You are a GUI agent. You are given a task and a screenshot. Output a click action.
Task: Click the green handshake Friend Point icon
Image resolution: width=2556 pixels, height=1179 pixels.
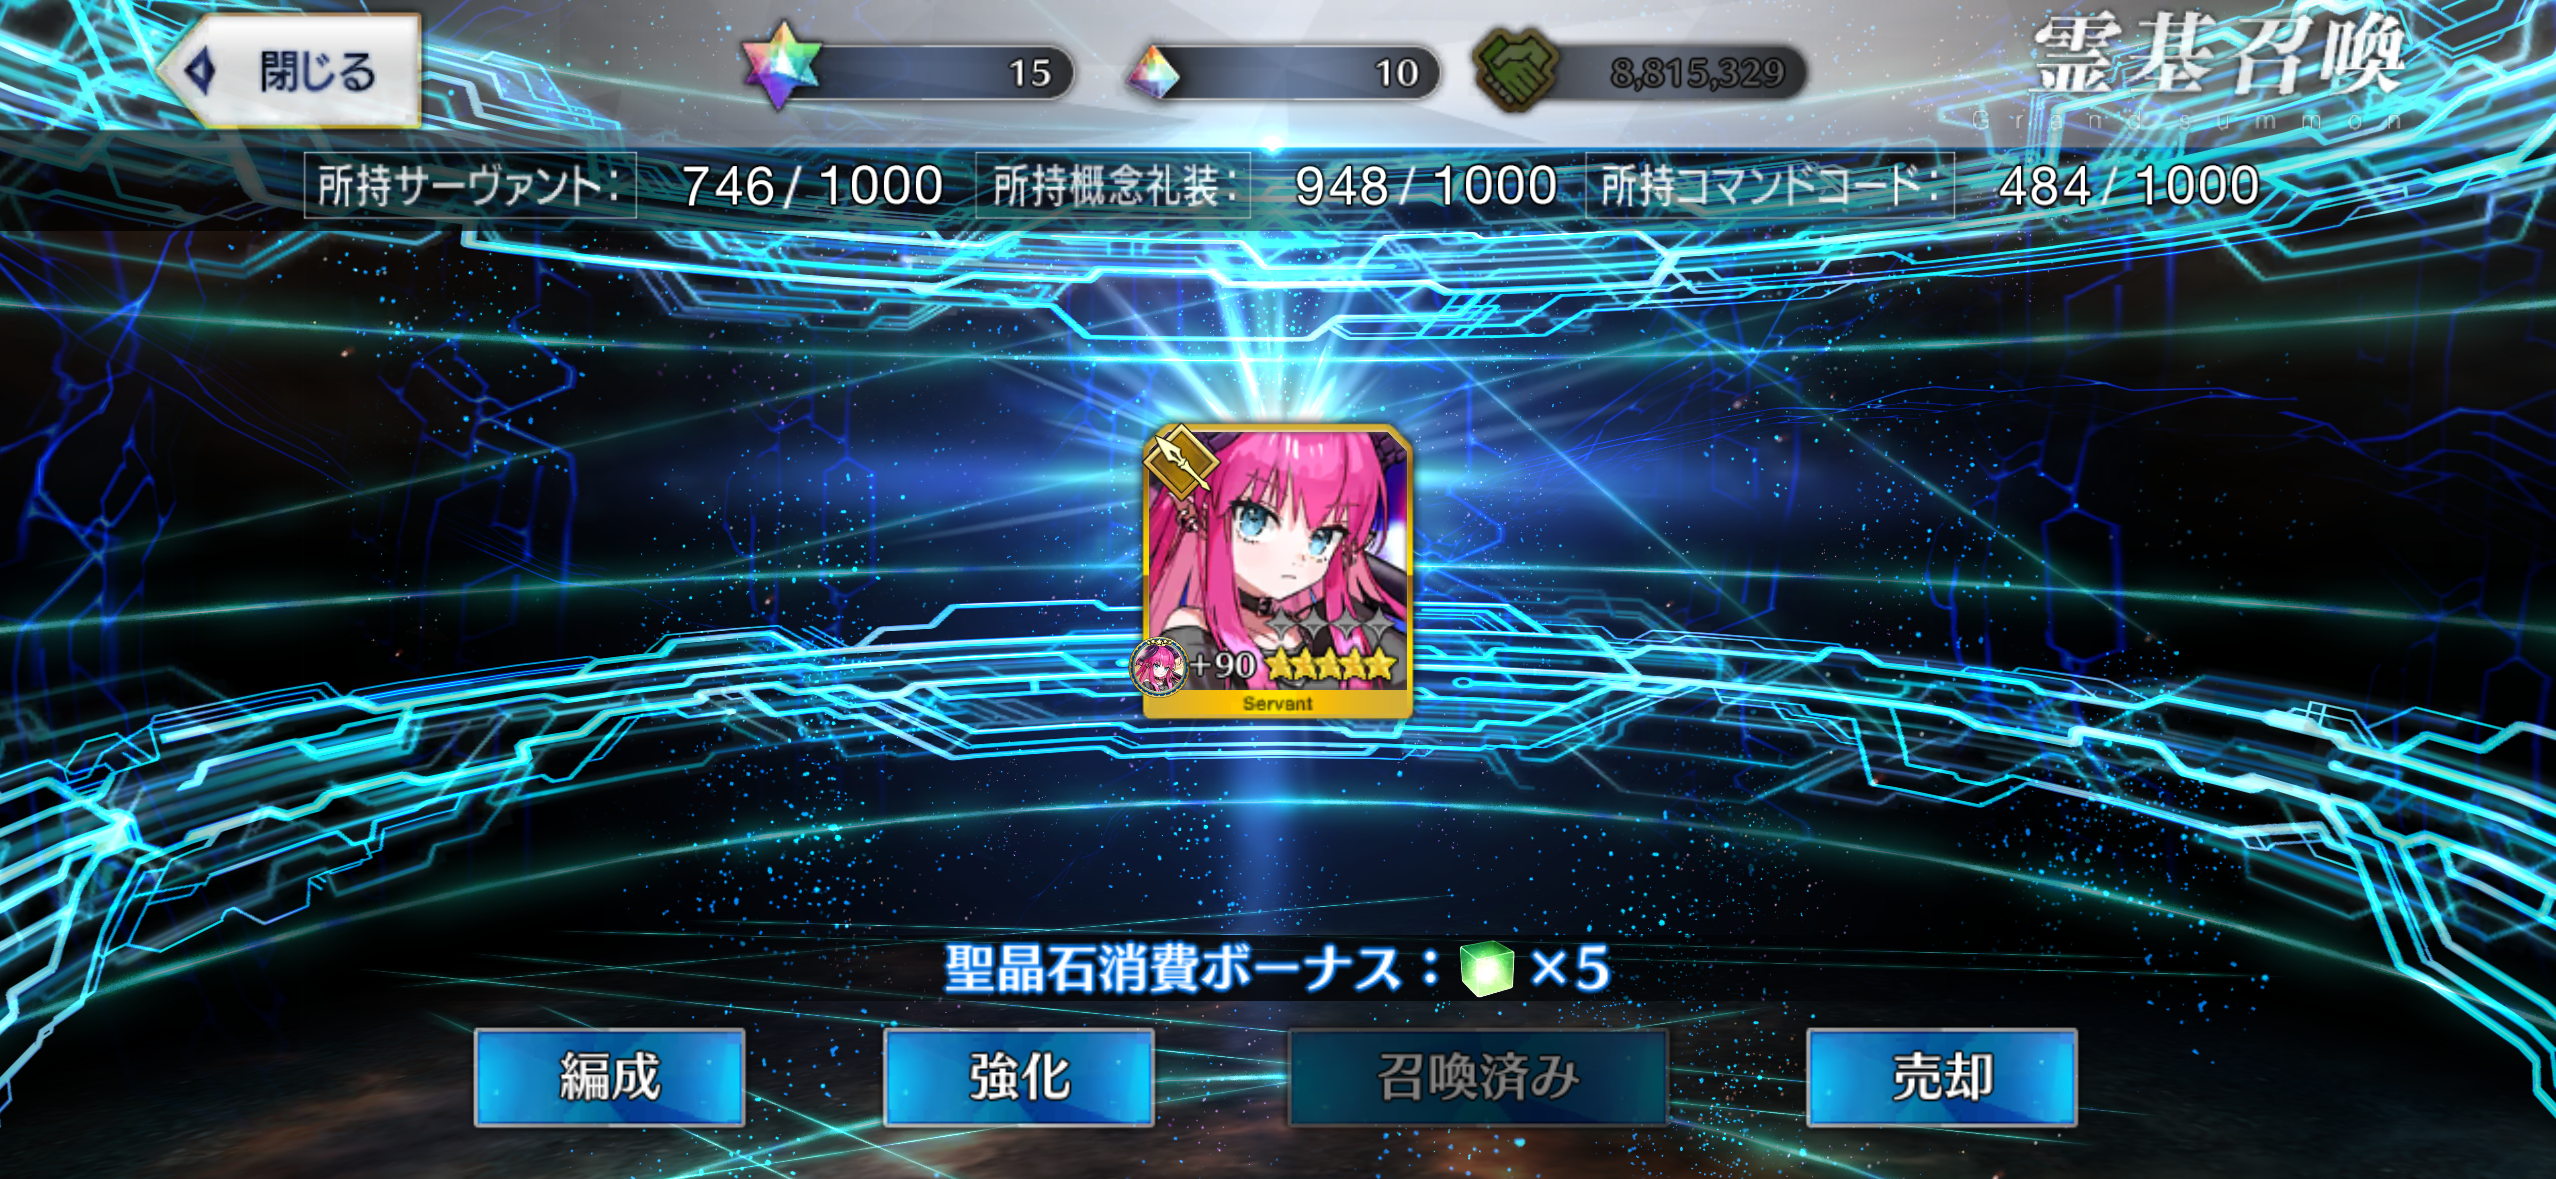point(1516,70)
